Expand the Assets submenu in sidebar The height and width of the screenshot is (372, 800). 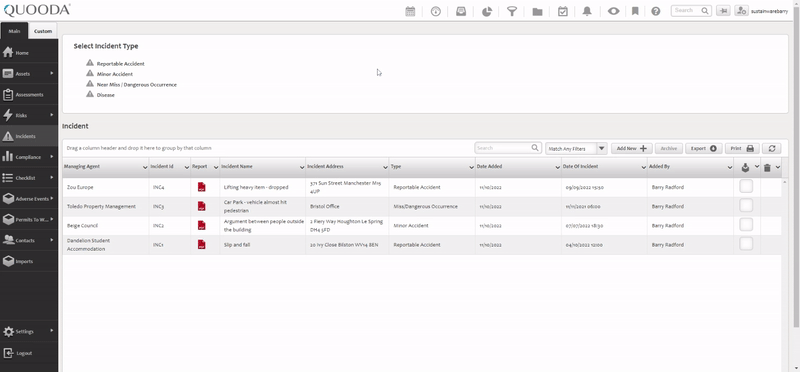[52, 73]
